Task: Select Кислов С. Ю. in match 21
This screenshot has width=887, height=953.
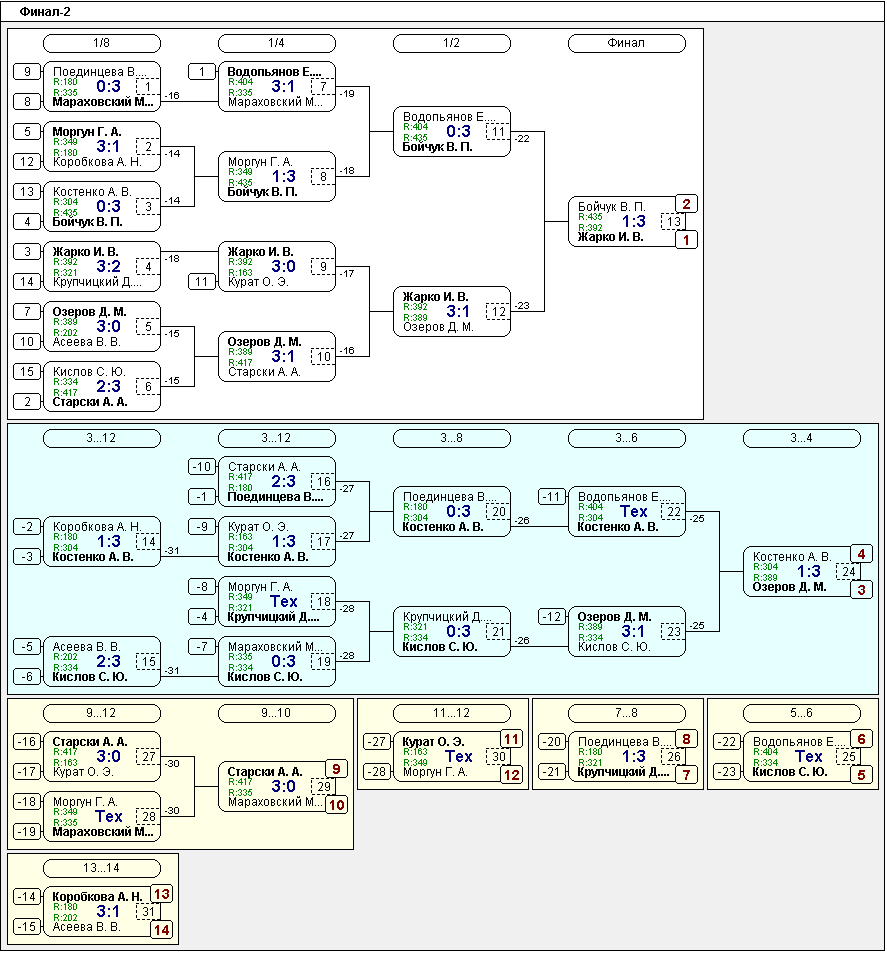Action: (440, 647)
